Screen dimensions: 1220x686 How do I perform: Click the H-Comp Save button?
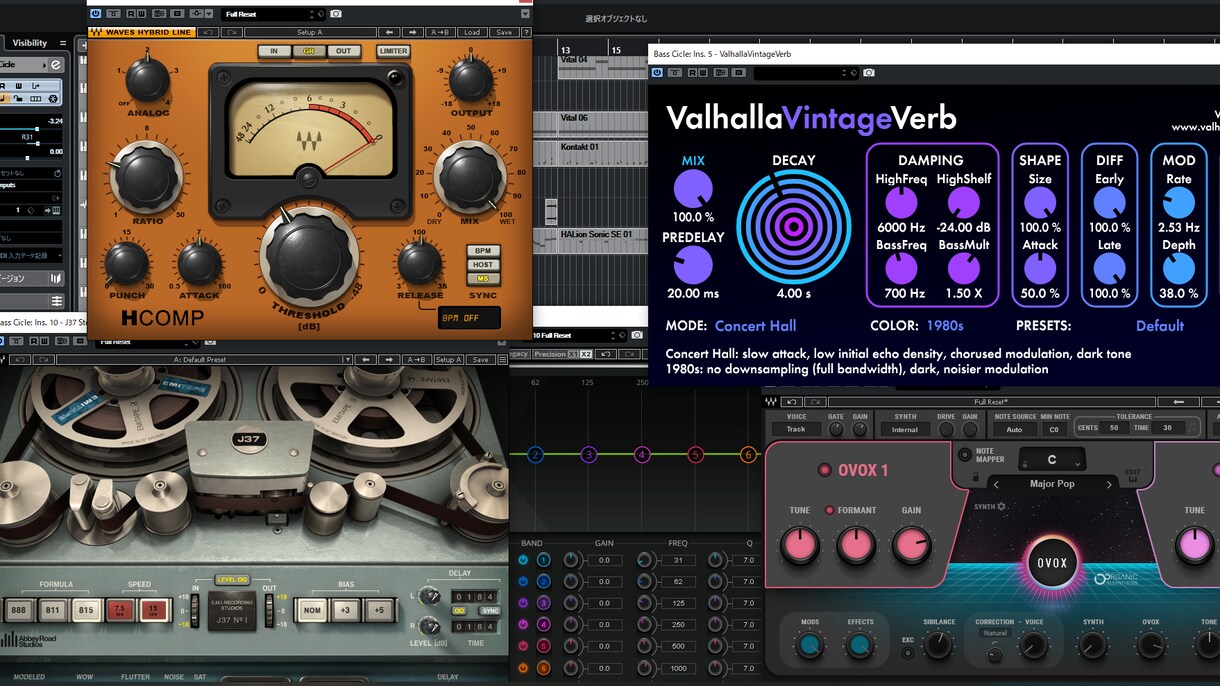tap(504, 32)
